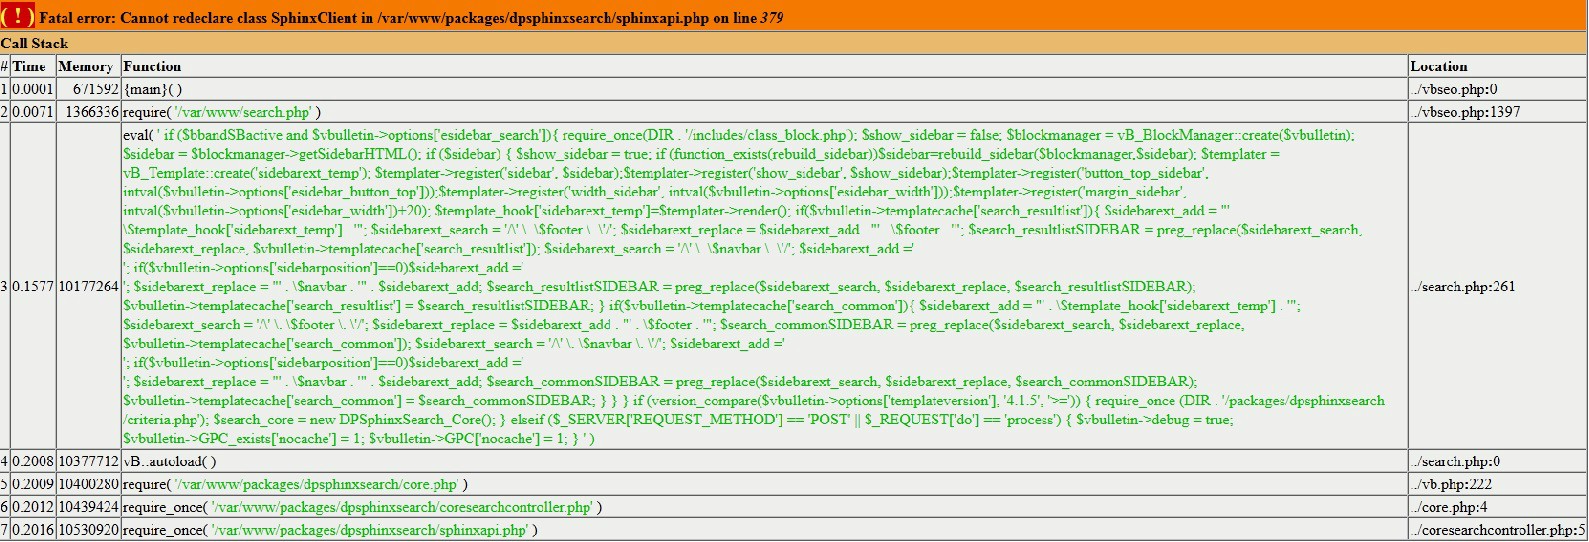Click the time value 0.2008
This screenshot has height=542, width=1589.
[x=32, y=462]
